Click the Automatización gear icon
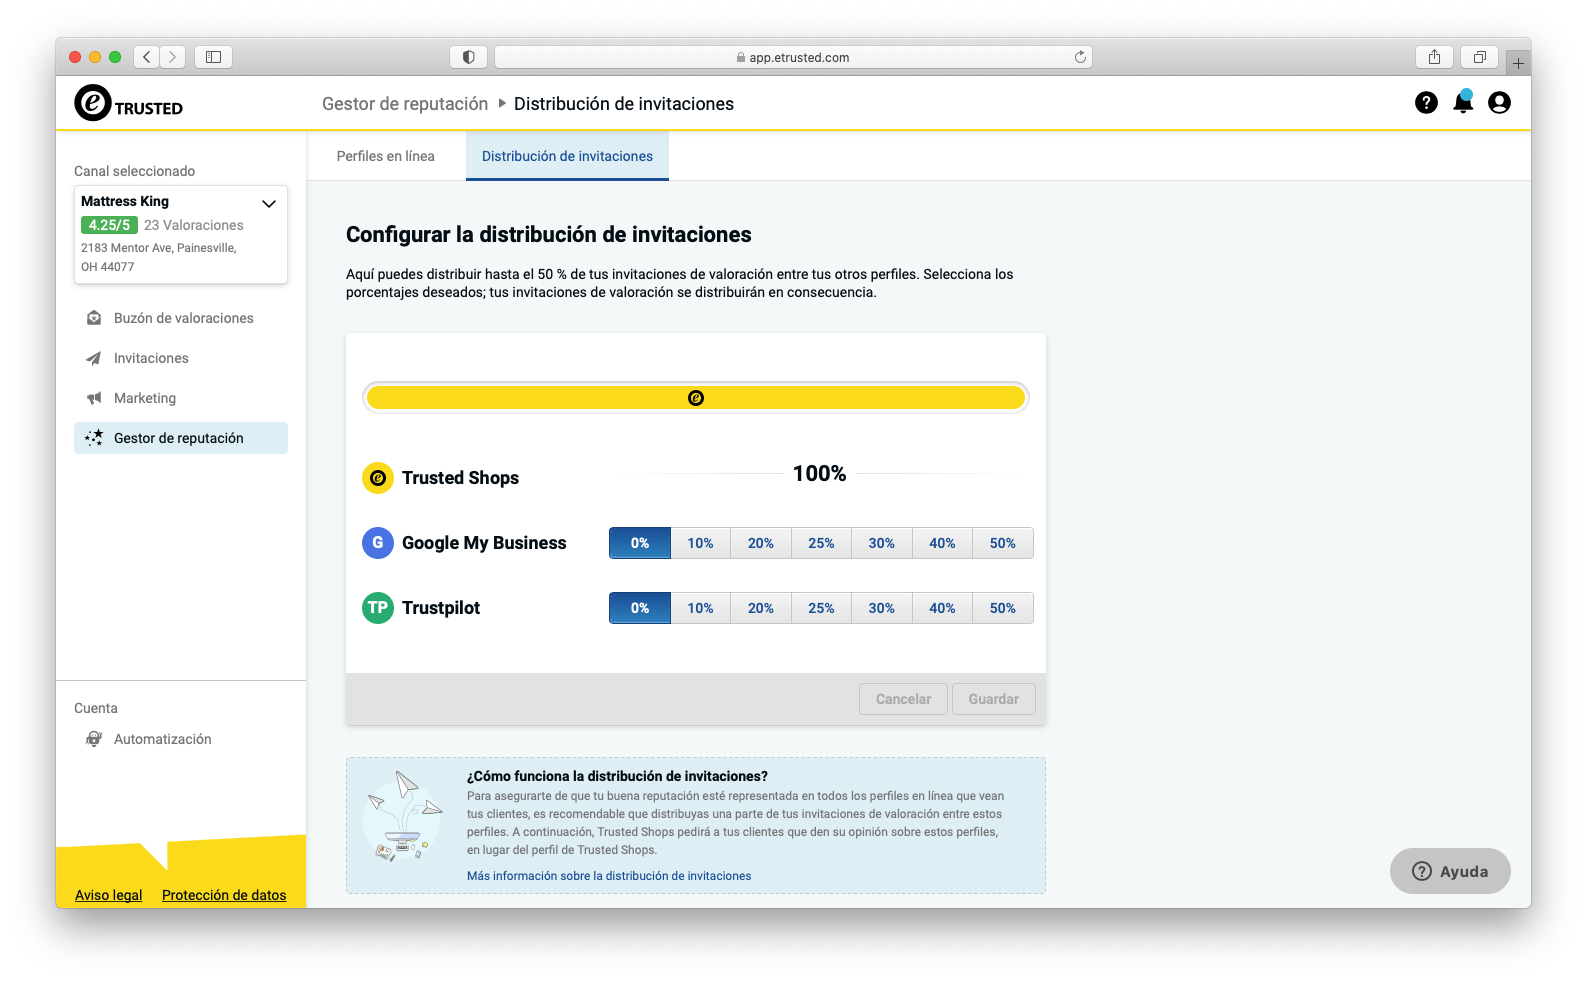The height and width of the screenshot is (982, 1587). click(94, 739)
